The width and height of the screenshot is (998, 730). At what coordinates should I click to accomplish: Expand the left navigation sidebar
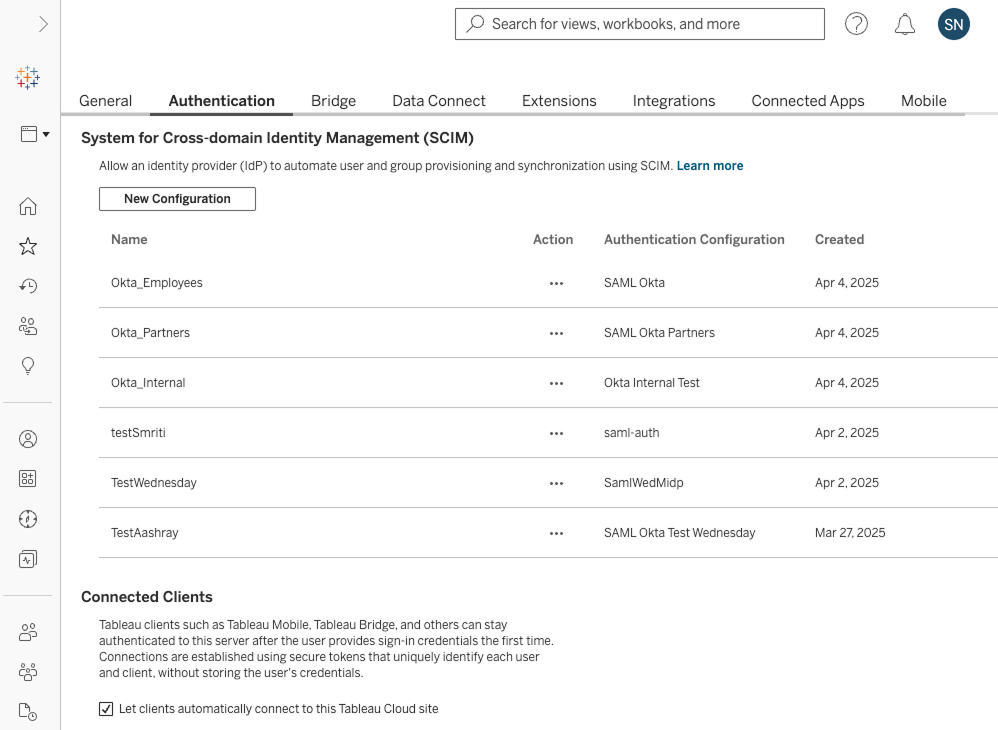click(x=43, y=24)
